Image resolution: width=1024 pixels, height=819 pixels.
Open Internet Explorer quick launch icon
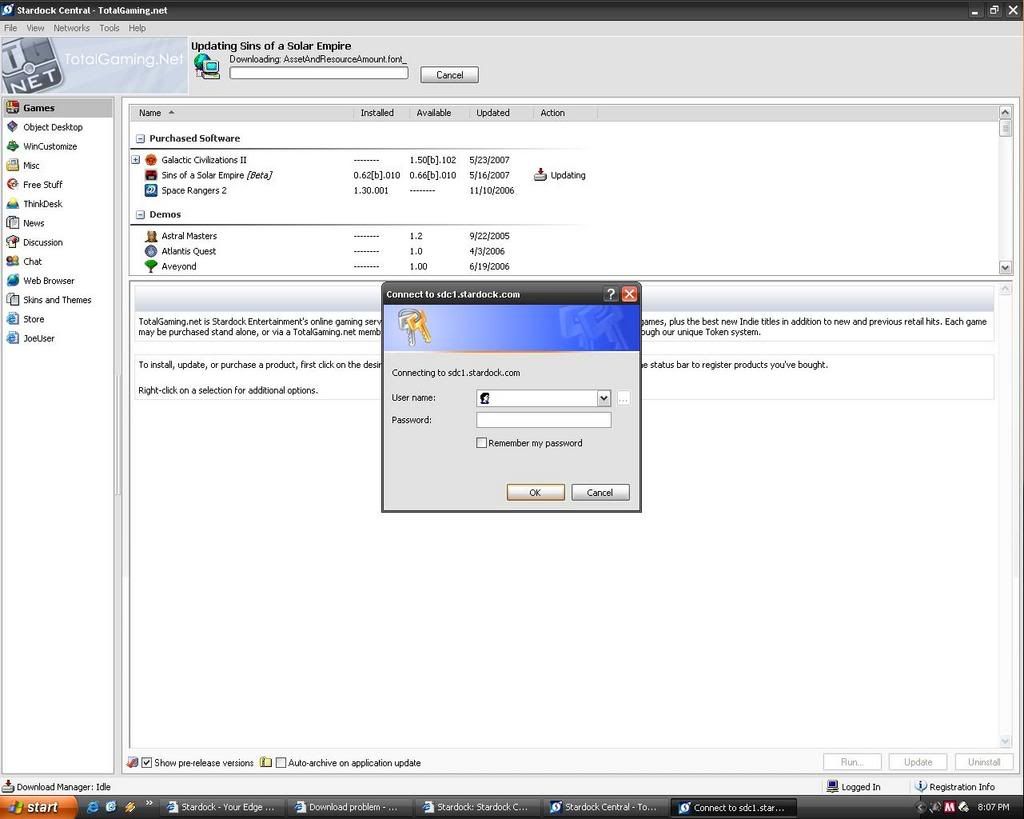tap(93, 807)
